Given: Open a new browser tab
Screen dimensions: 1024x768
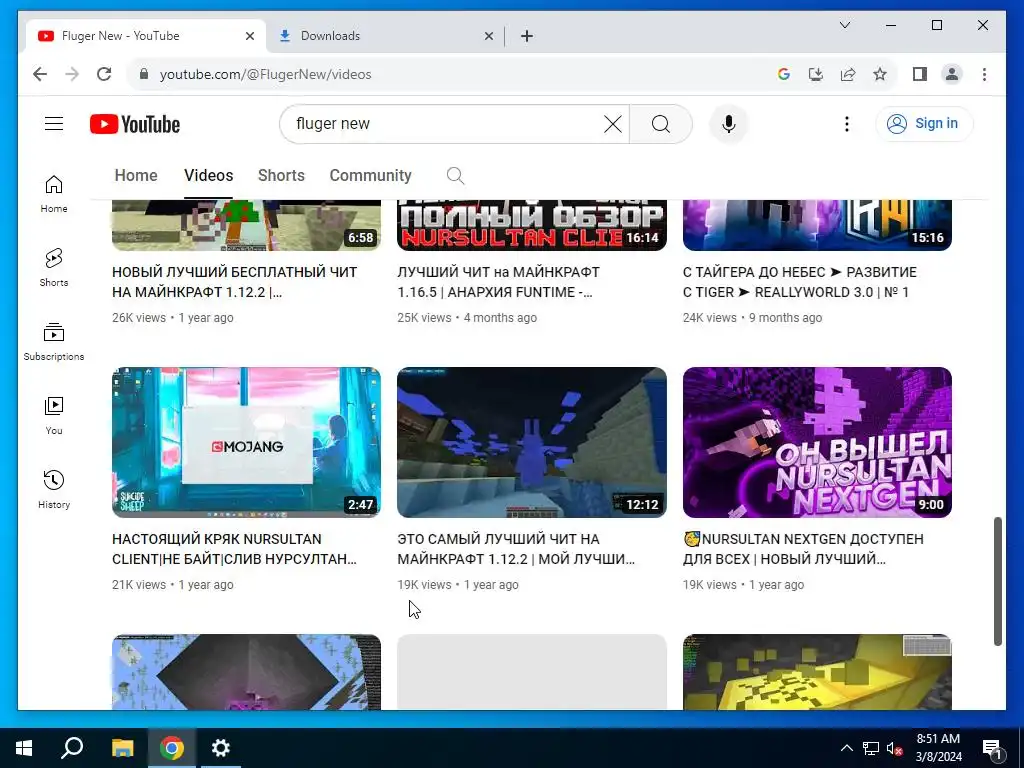Looking at the screenshot, I should (x=527, y=36).
